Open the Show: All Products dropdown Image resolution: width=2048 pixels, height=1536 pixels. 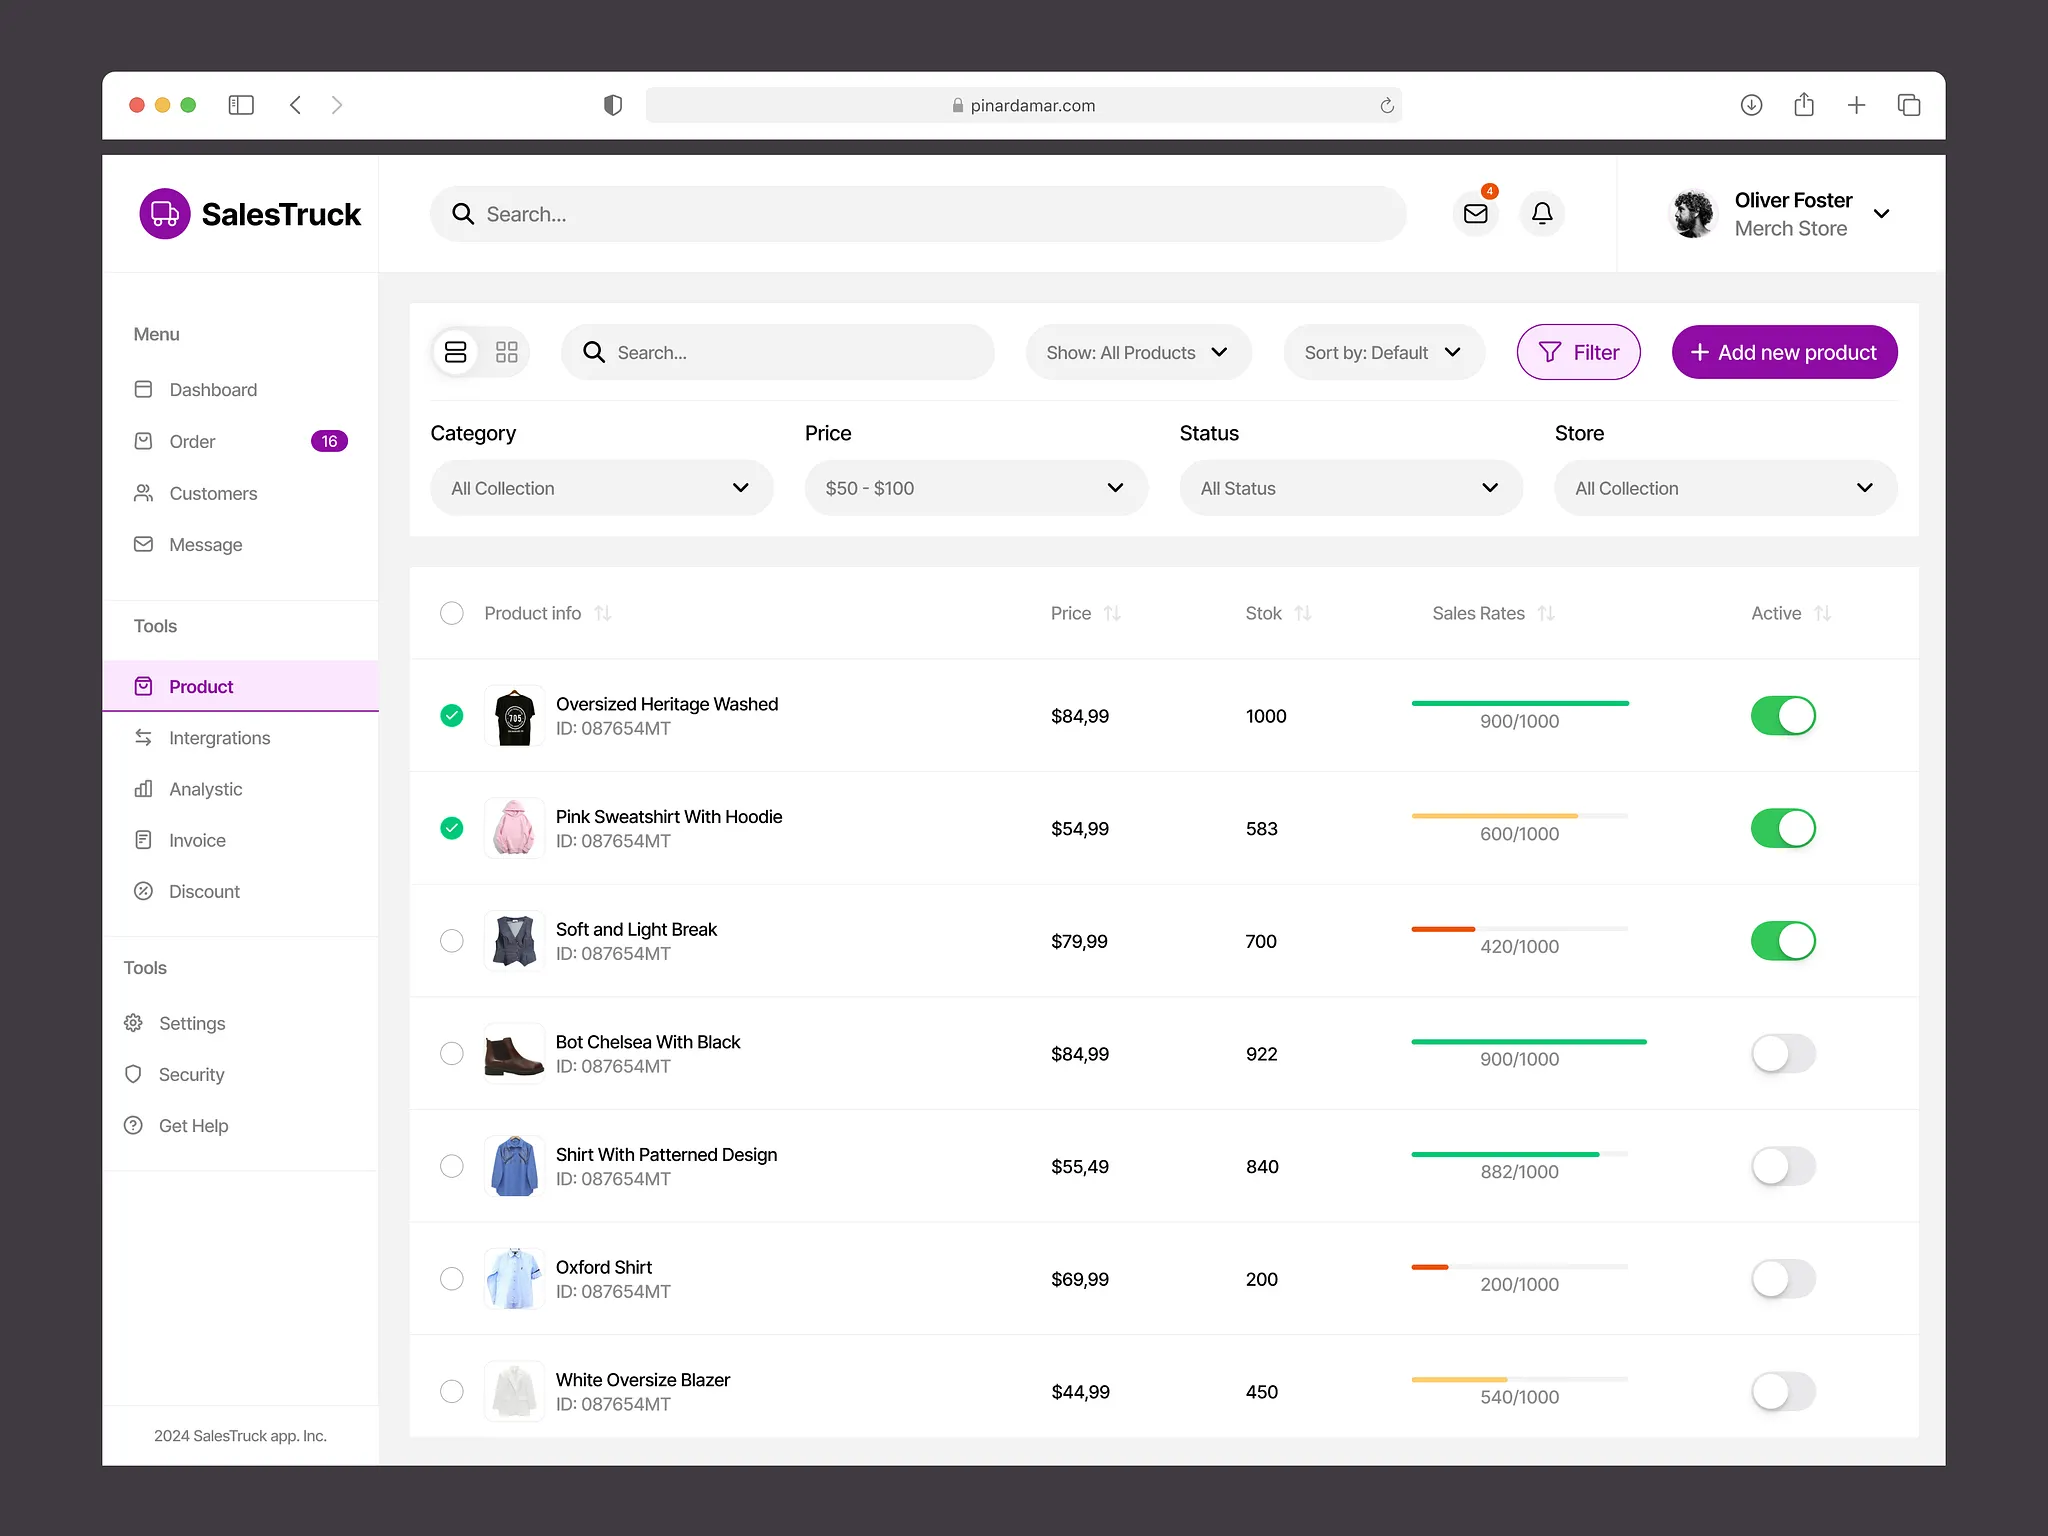(x=1138, y=352)
